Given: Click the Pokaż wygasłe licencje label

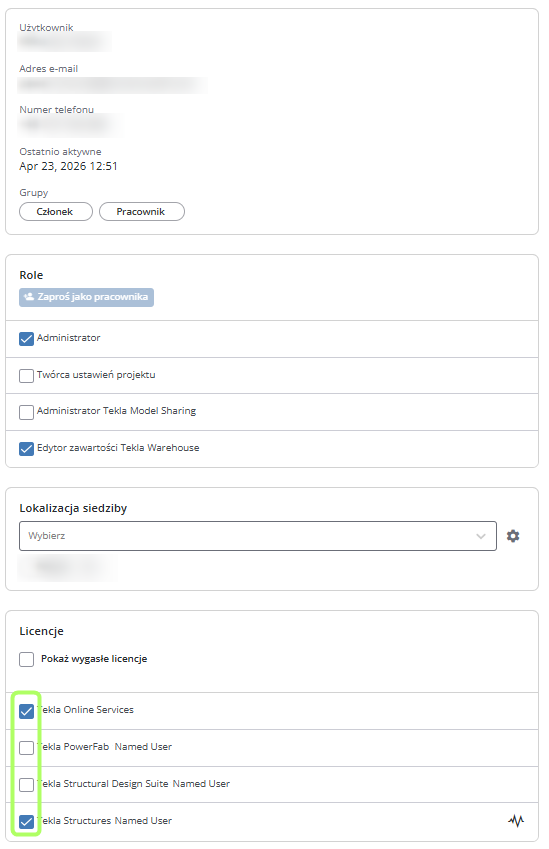Looking at the screenshot, I should (94, 659).
